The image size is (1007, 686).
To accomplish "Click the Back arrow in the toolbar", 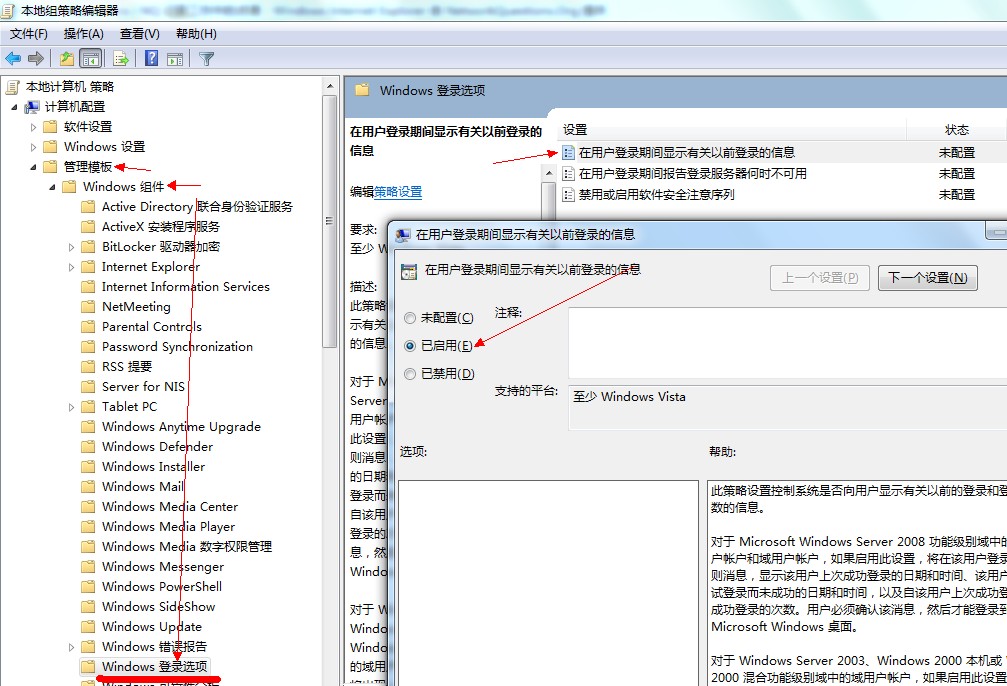I will pos(13,59).
